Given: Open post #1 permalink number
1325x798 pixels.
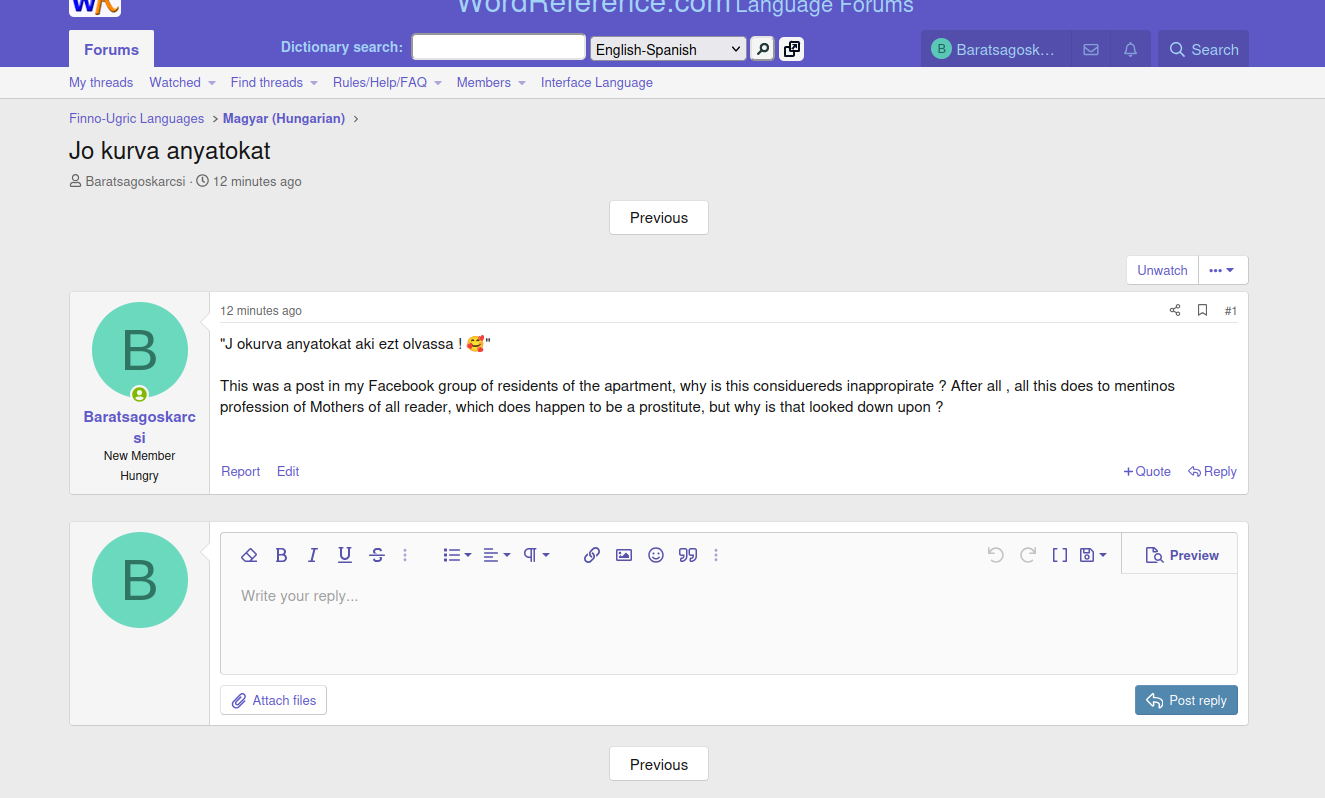Looking at the screenshot, I should (1231, 311).
